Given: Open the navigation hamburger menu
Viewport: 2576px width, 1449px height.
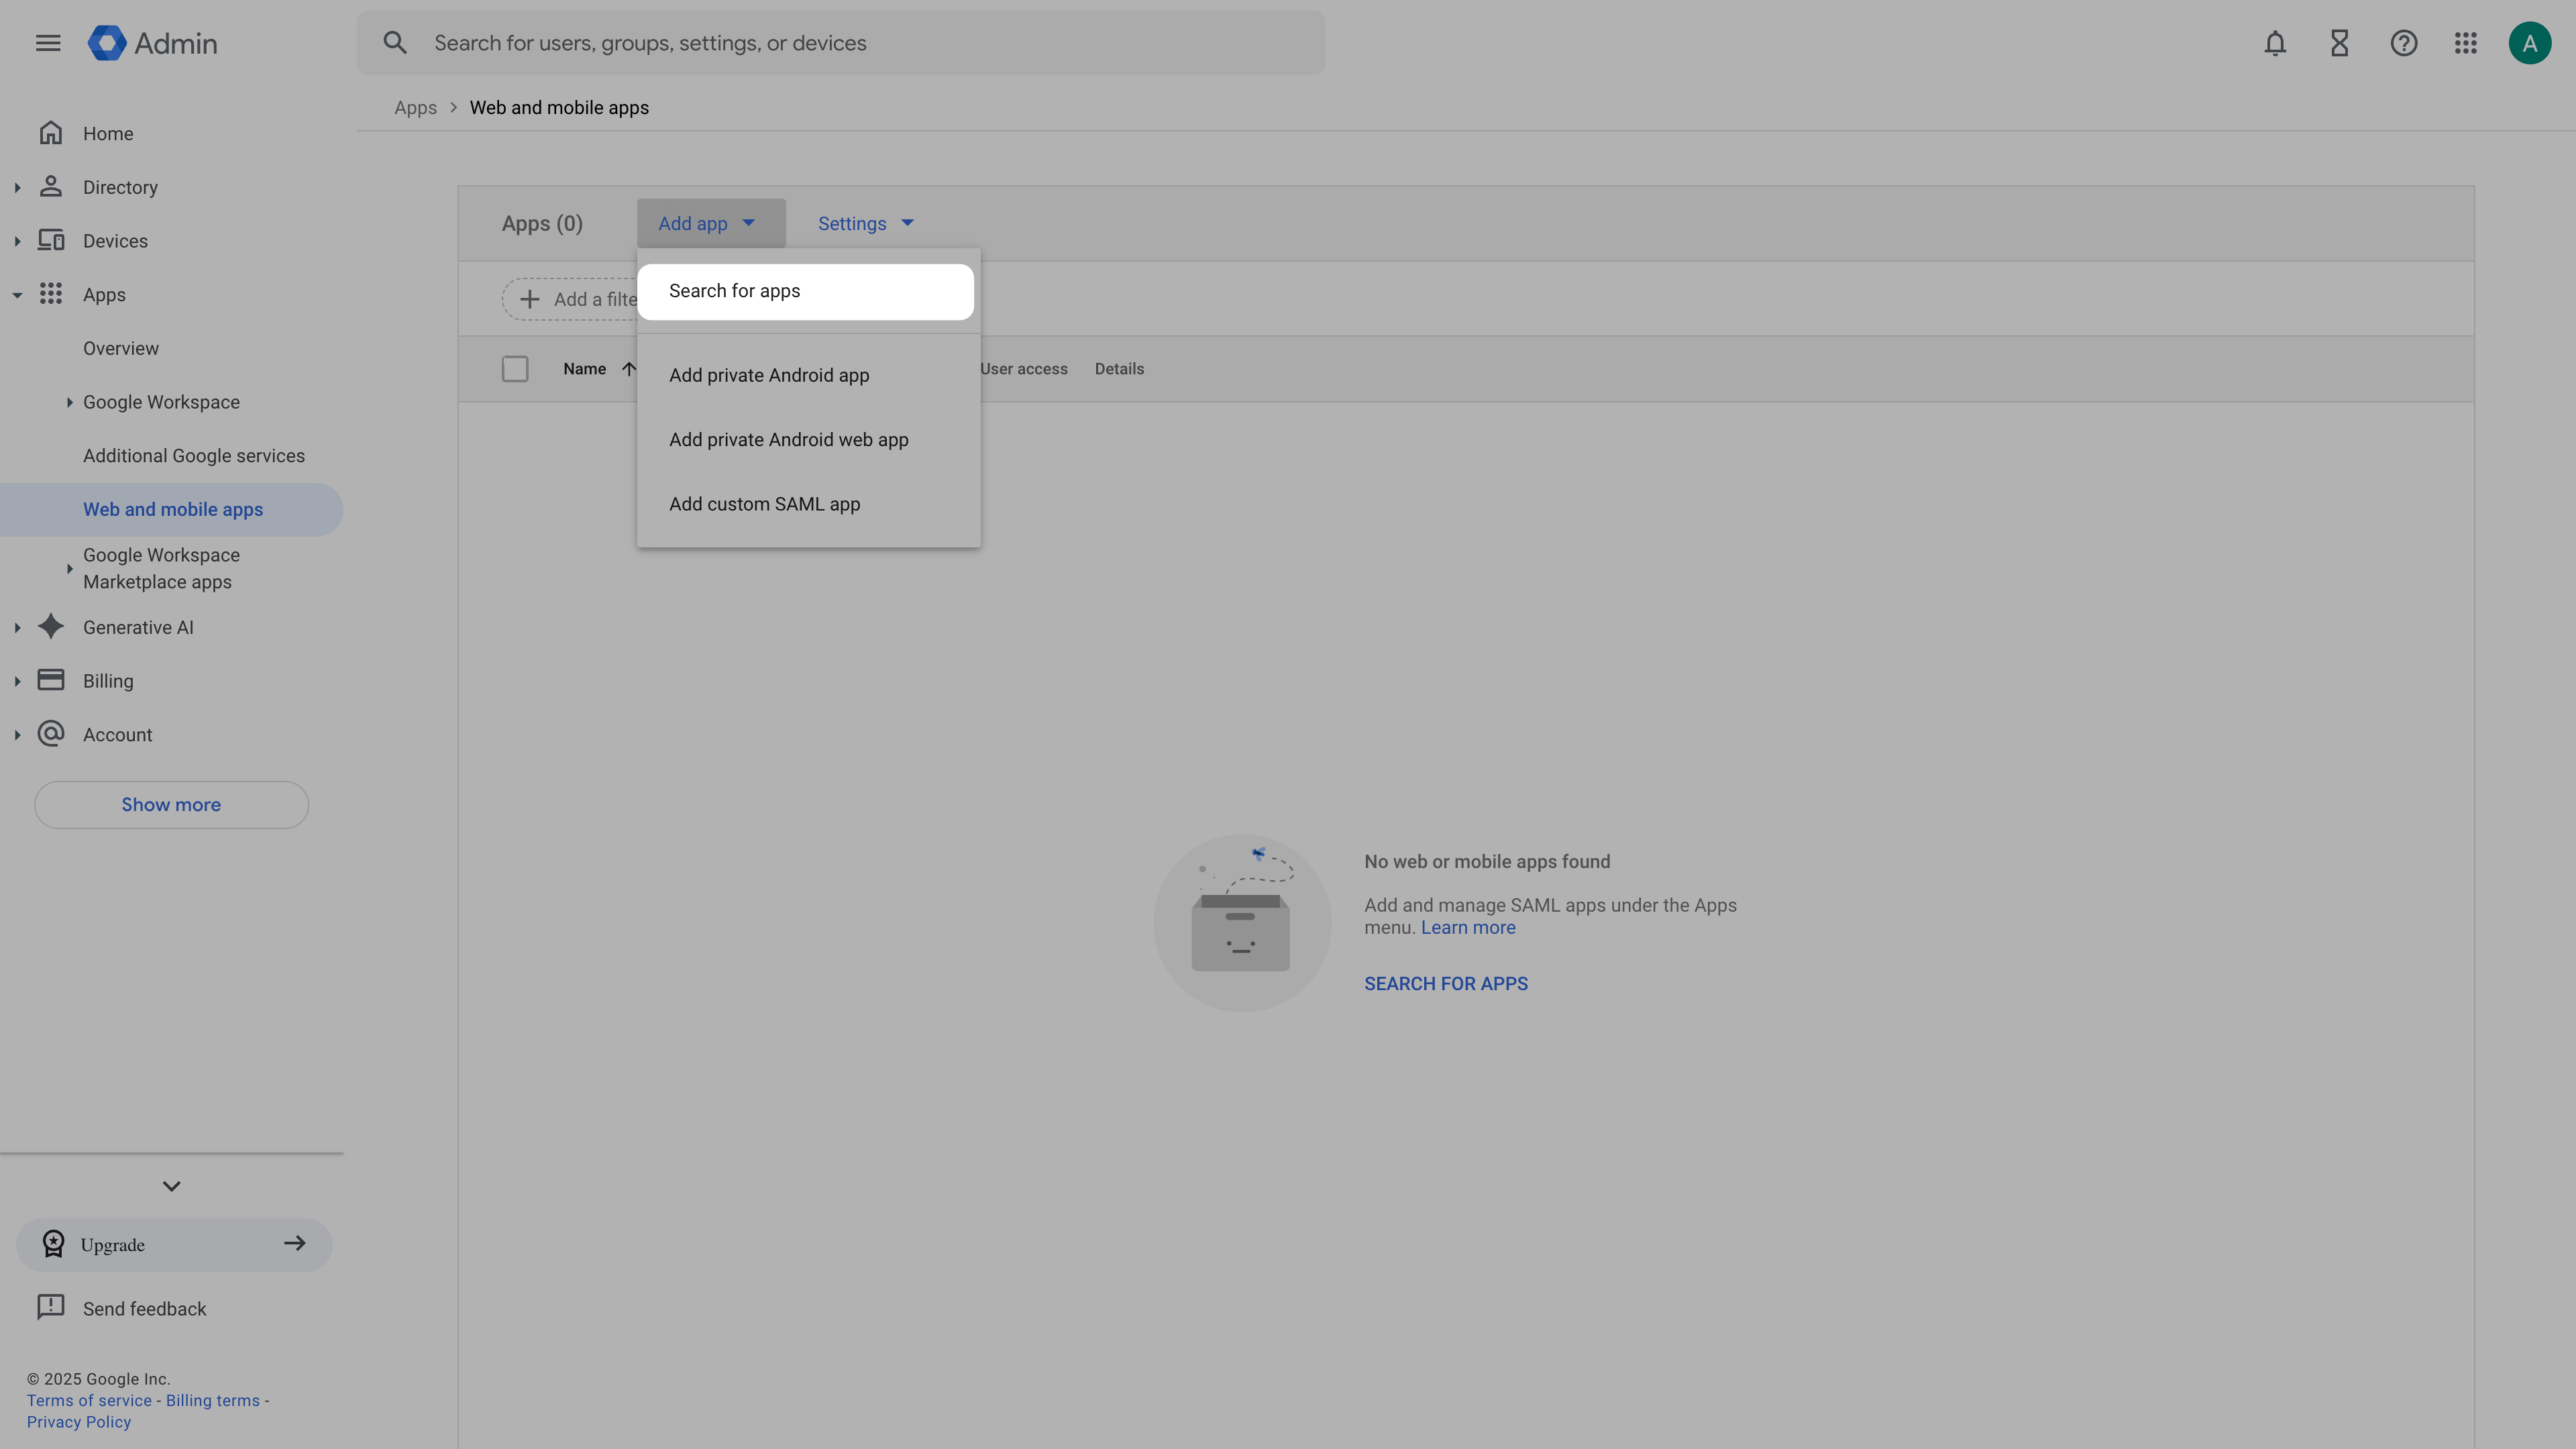Looking at the screenshot, I should pyautogui.click(x=47, y=43).
